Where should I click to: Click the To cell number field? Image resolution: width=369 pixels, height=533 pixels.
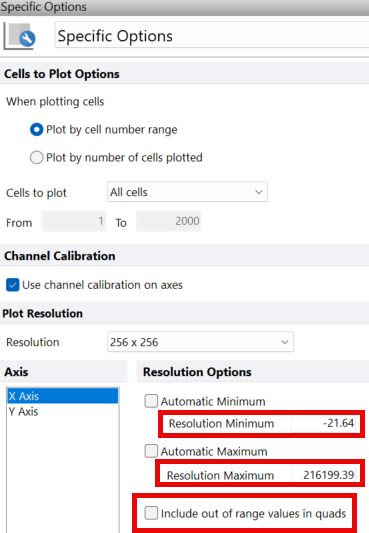point(169,221)
